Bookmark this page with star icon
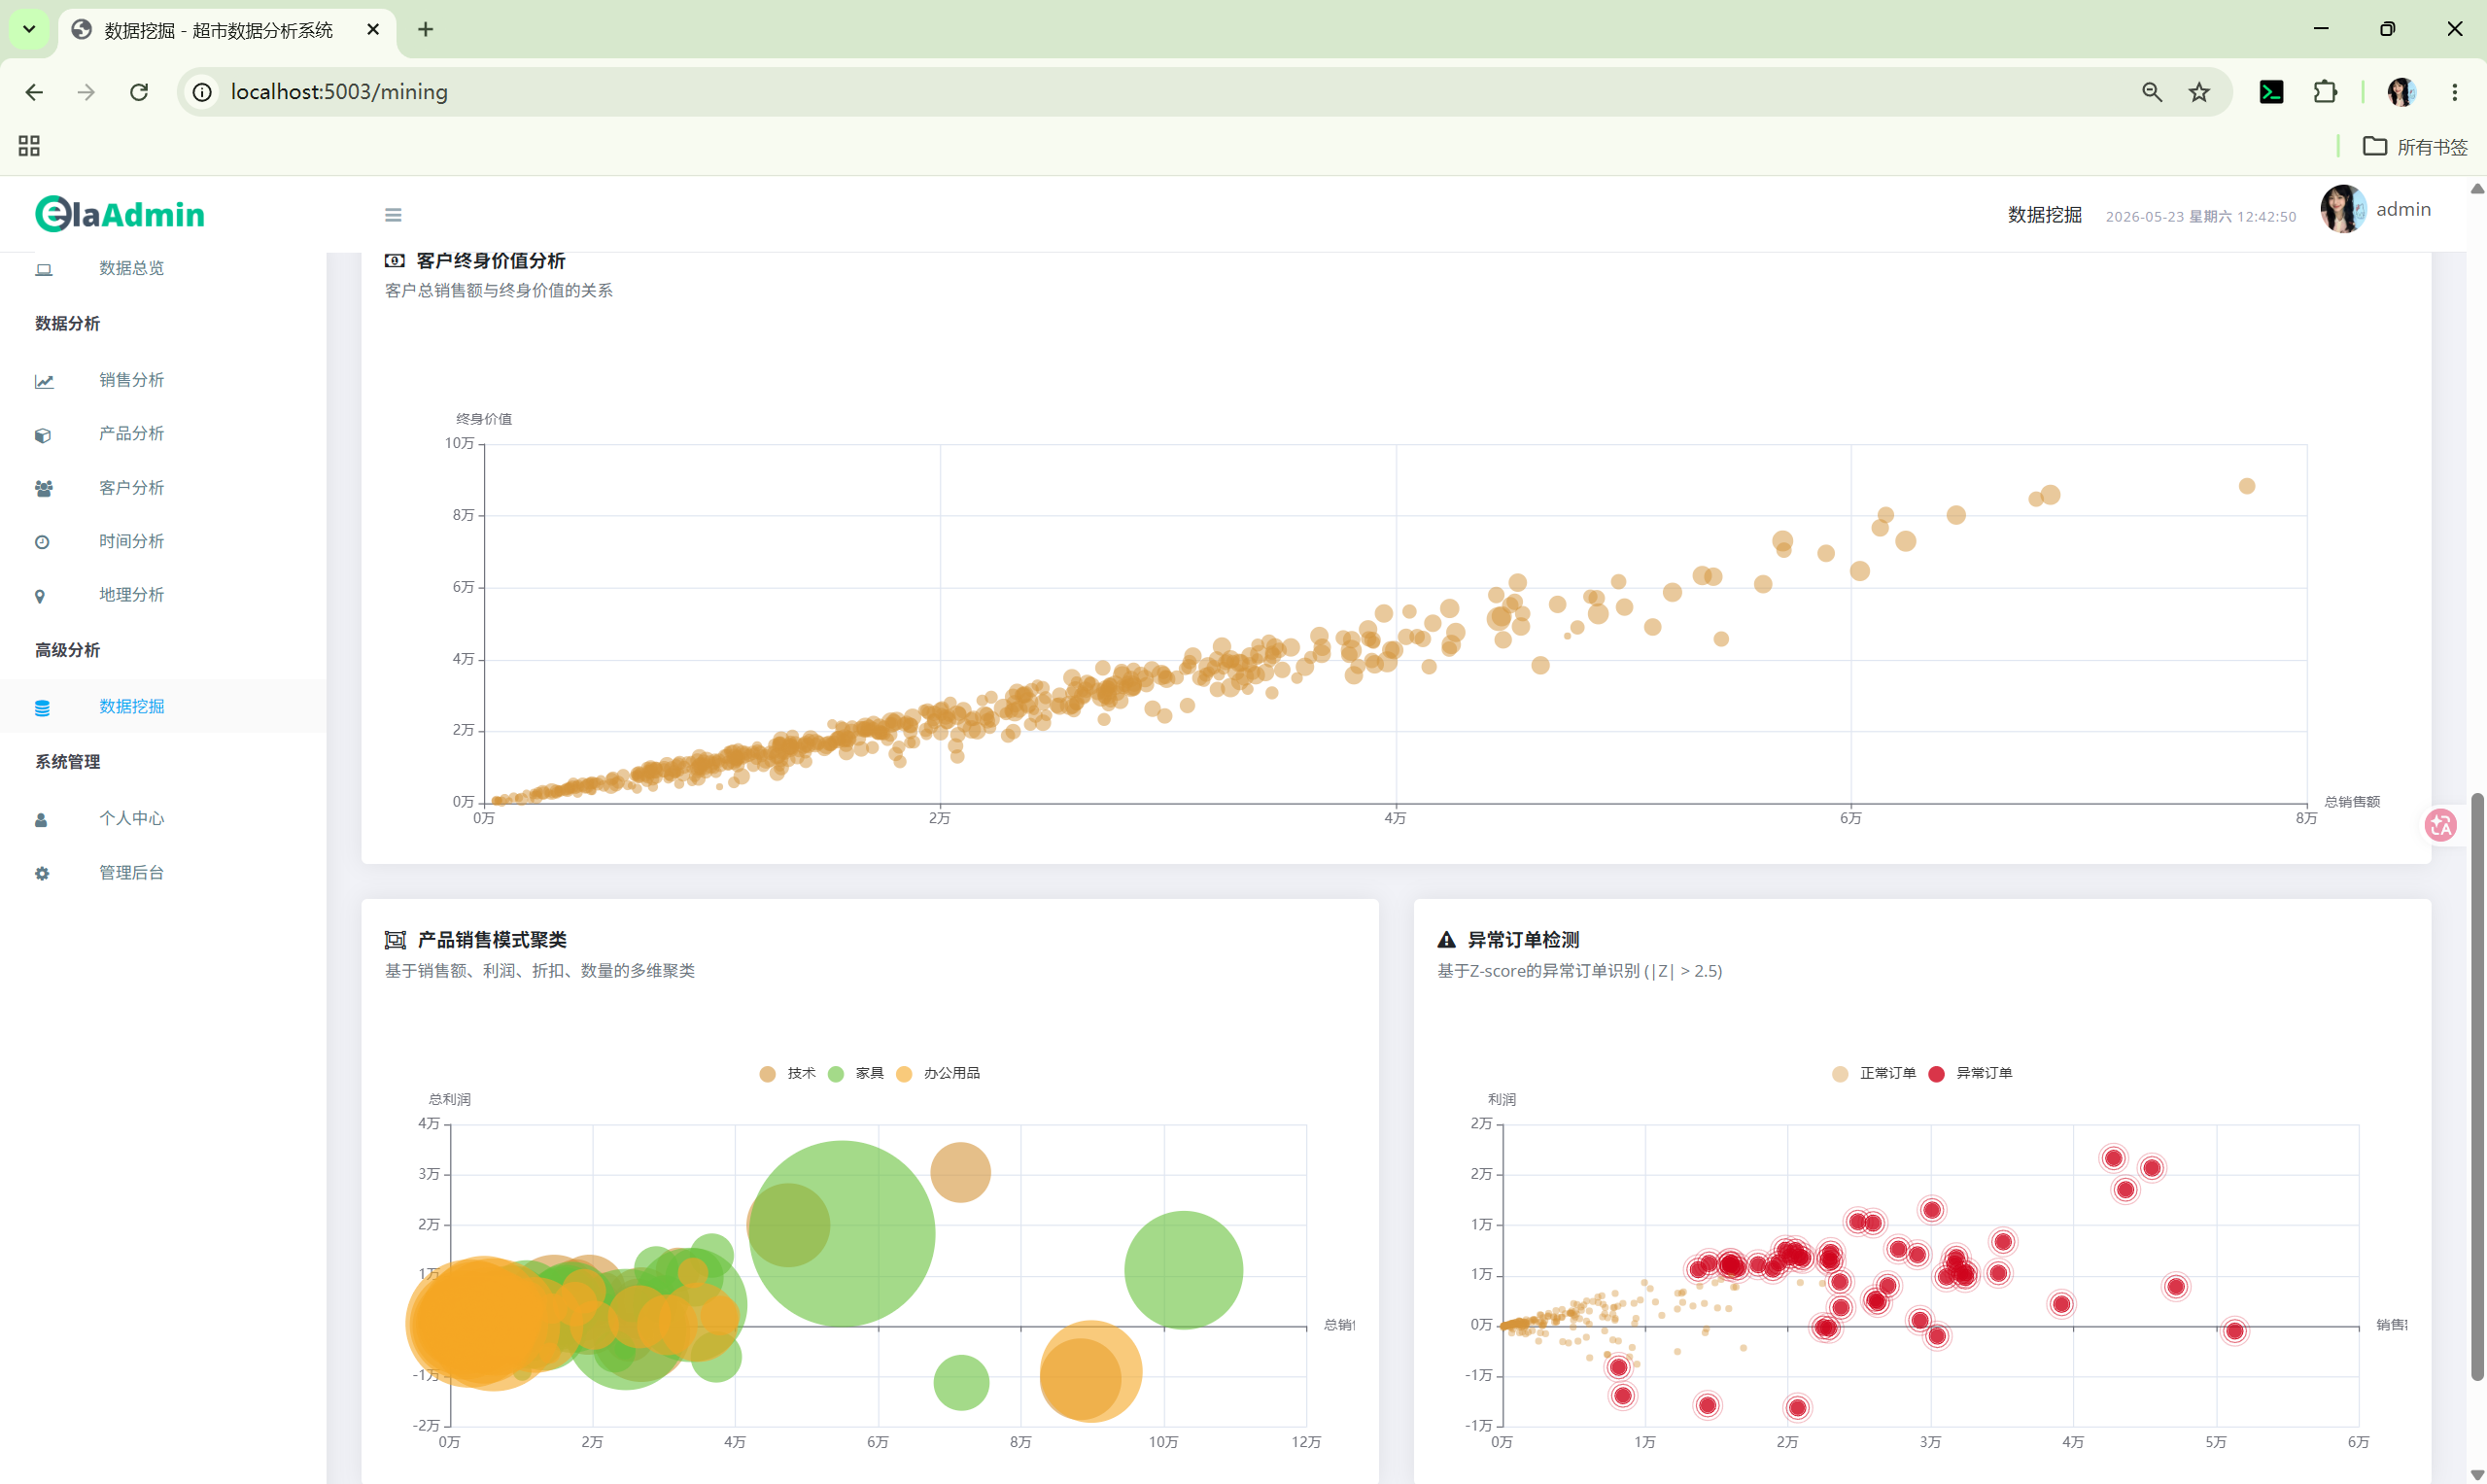 (2199, 92)
